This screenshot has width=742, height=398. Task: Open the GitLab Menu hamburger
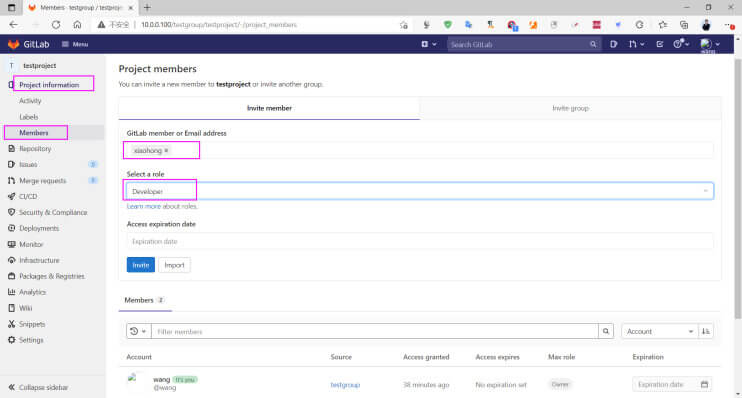click(x=75, y=44)
